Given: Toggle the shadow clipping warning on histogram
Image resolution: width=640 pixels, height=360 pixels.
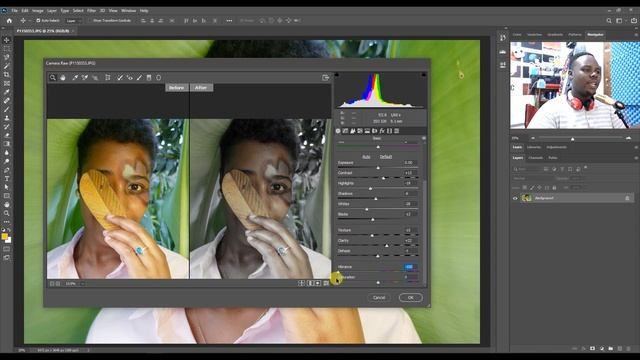Looking at the screenshot, I should point(337,75).
